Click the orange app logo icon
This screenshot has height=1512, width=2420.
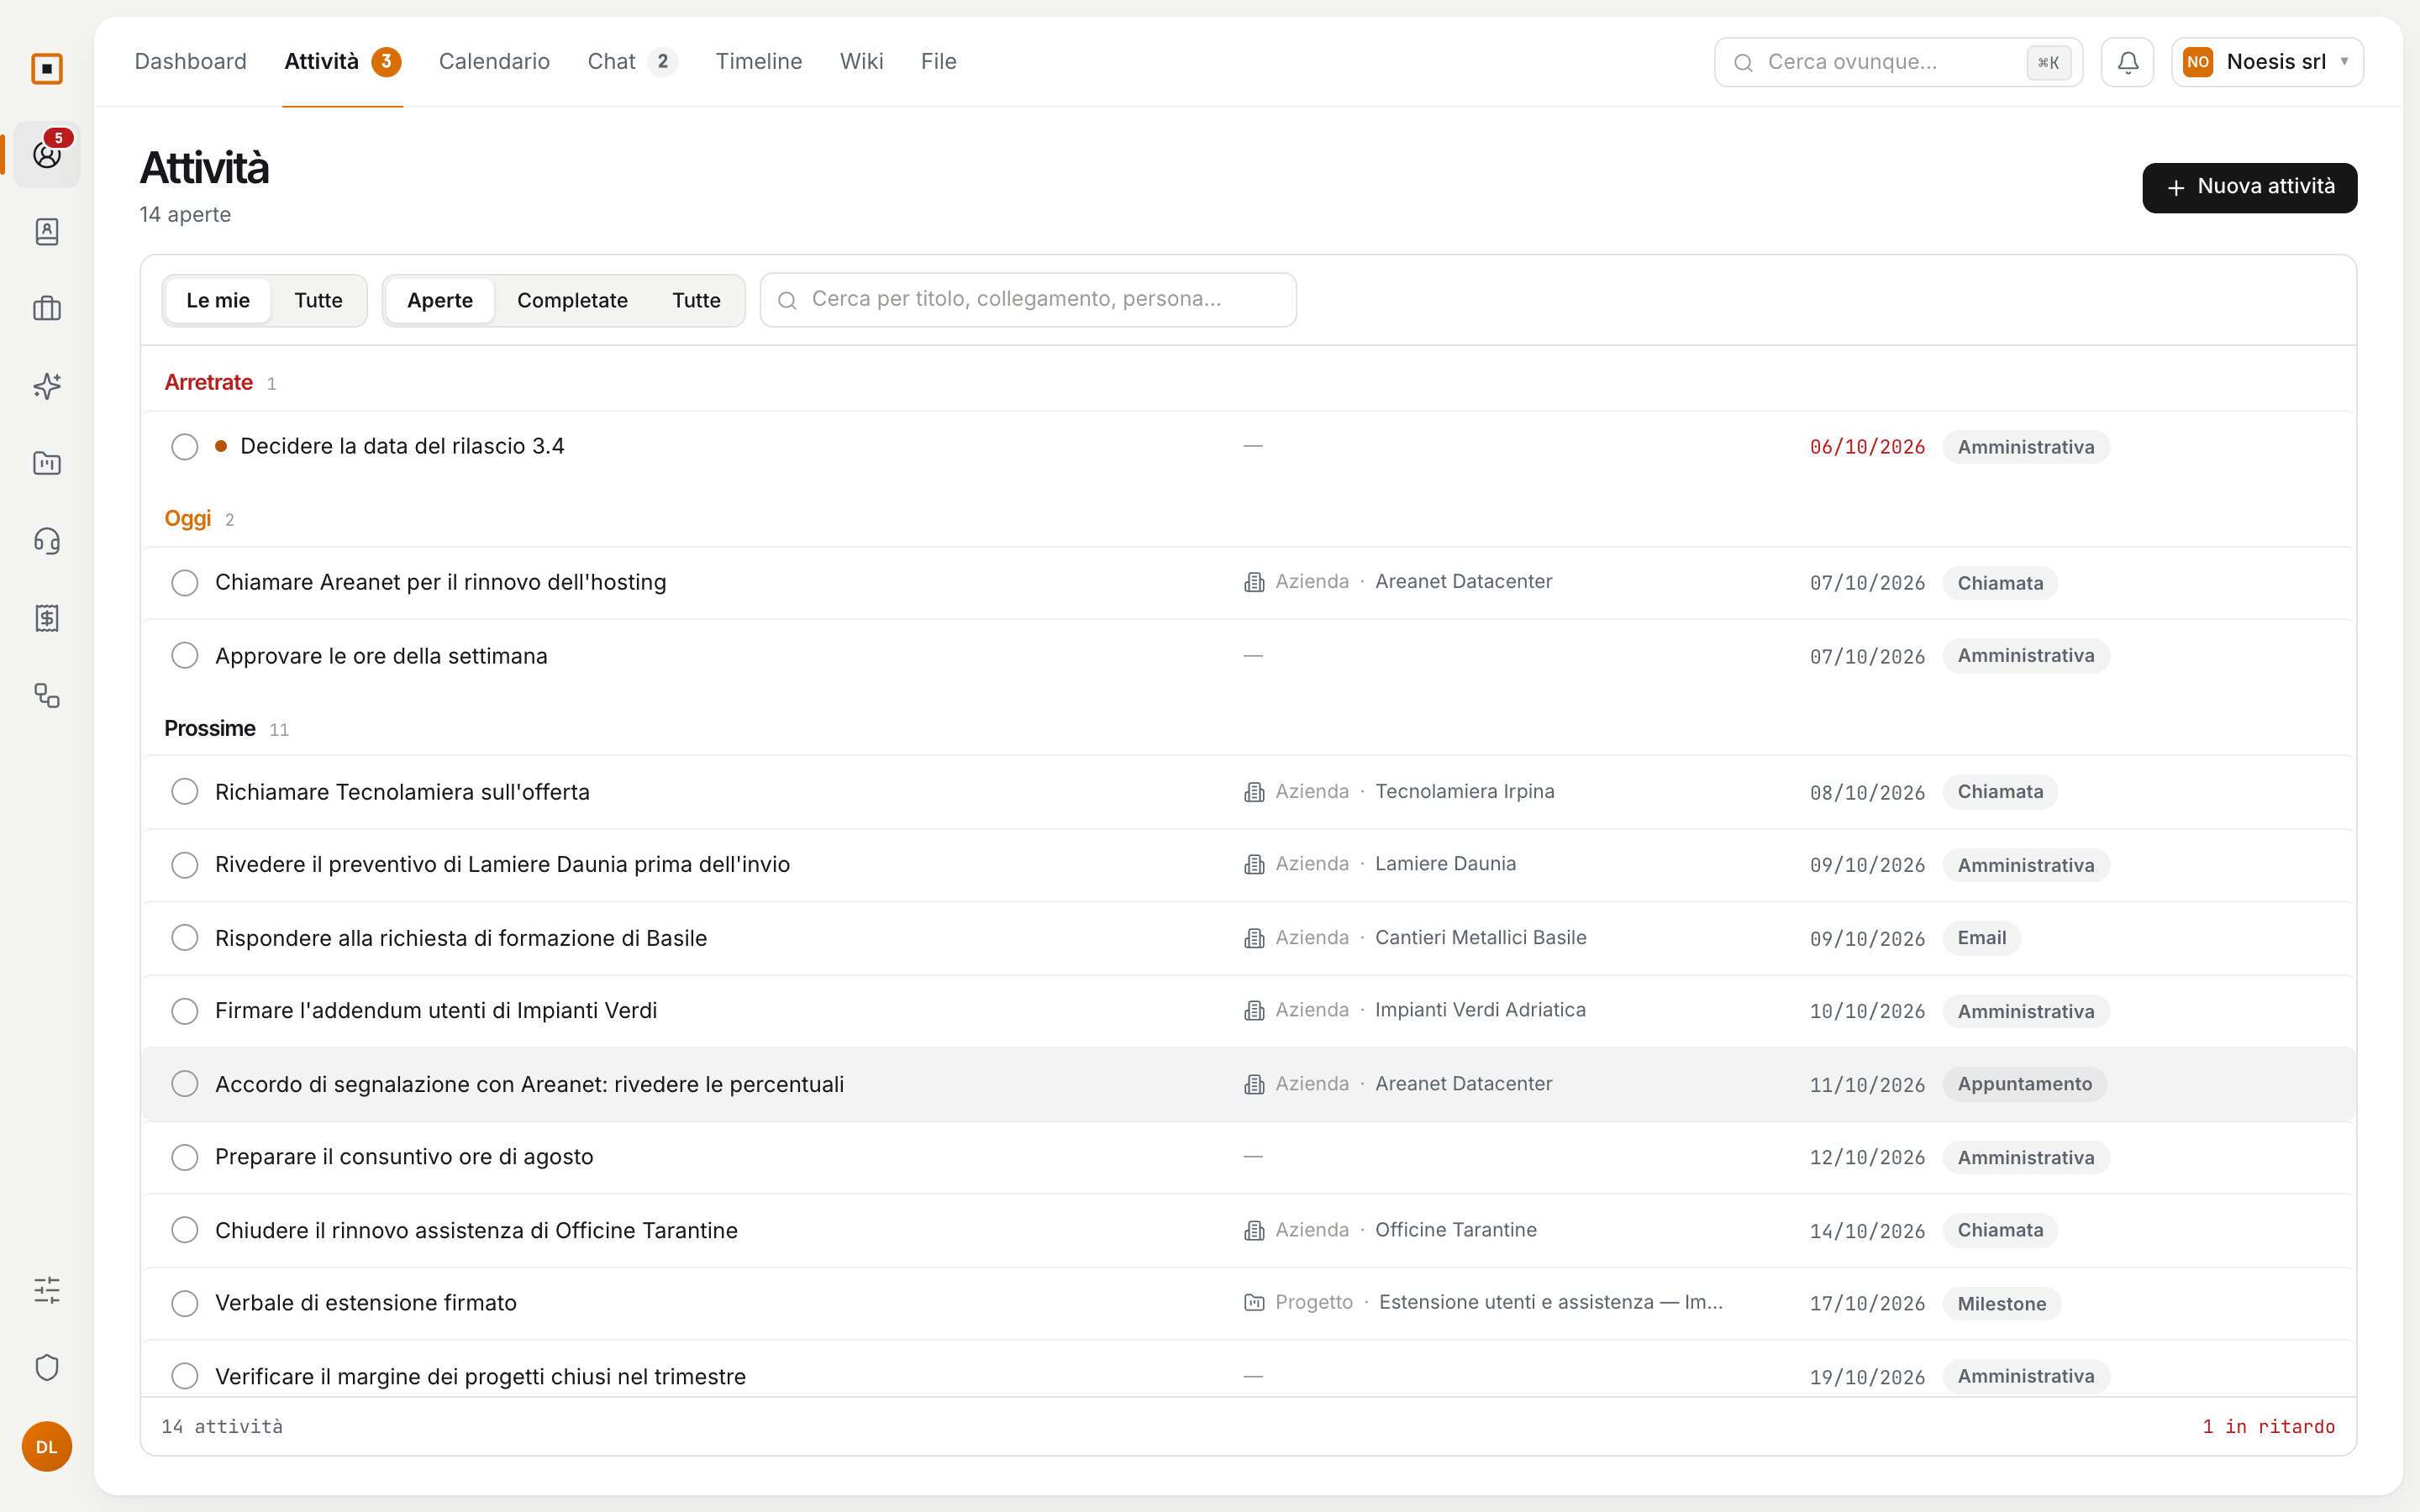coord(47,68)
